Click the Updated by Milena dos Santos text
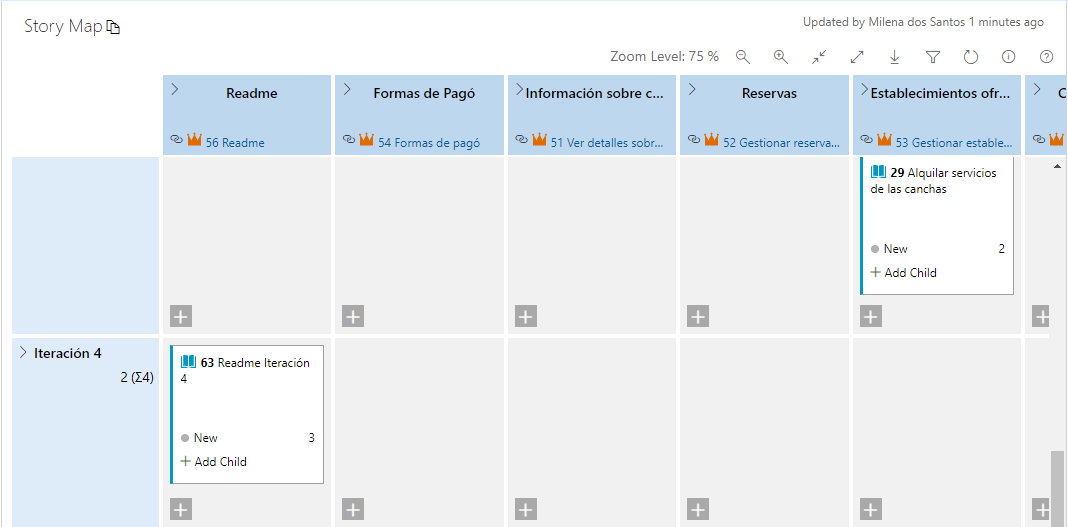Image resolution: width=1068 pixels, height=527 pixels. point(923,22)
